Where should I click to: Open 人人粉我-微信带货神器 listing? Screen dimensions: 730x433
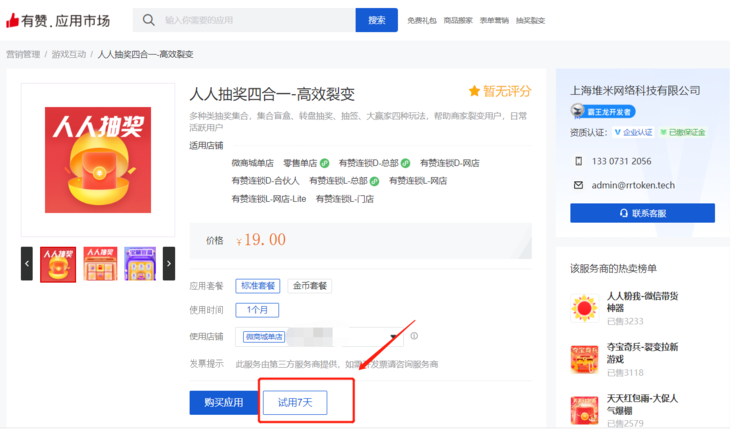(x=642, y=302)
